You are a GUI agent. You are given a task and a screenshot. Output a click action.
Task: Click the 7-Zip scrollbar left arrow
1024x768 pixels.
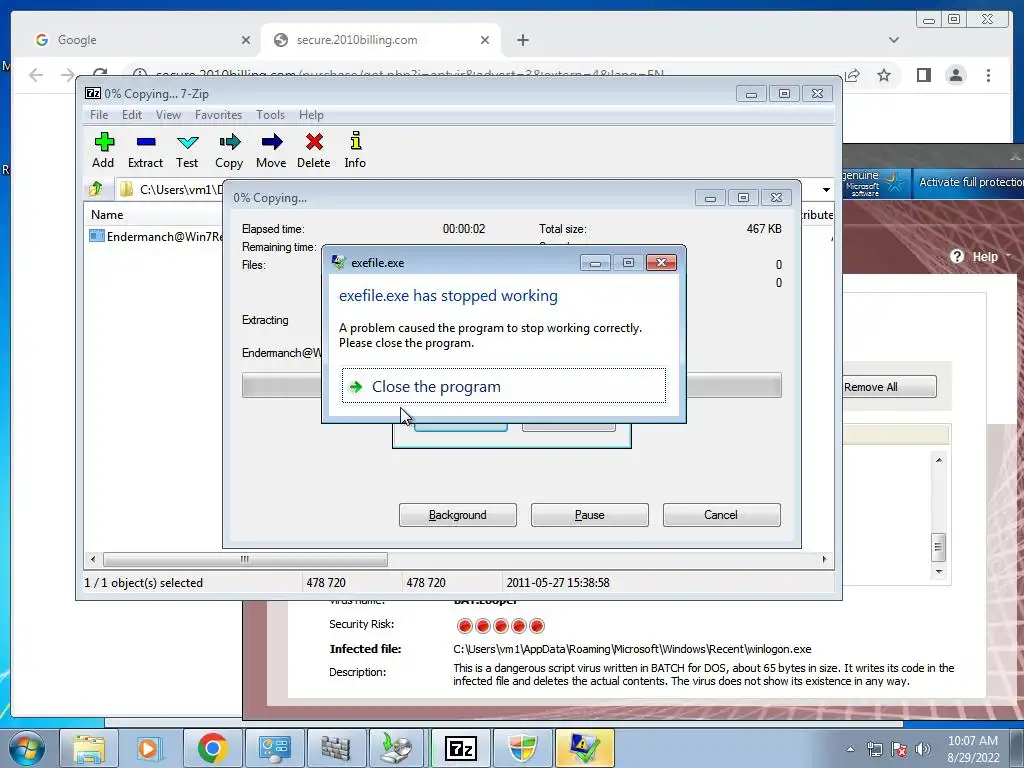pyautogui.click(x=93, y=560)
